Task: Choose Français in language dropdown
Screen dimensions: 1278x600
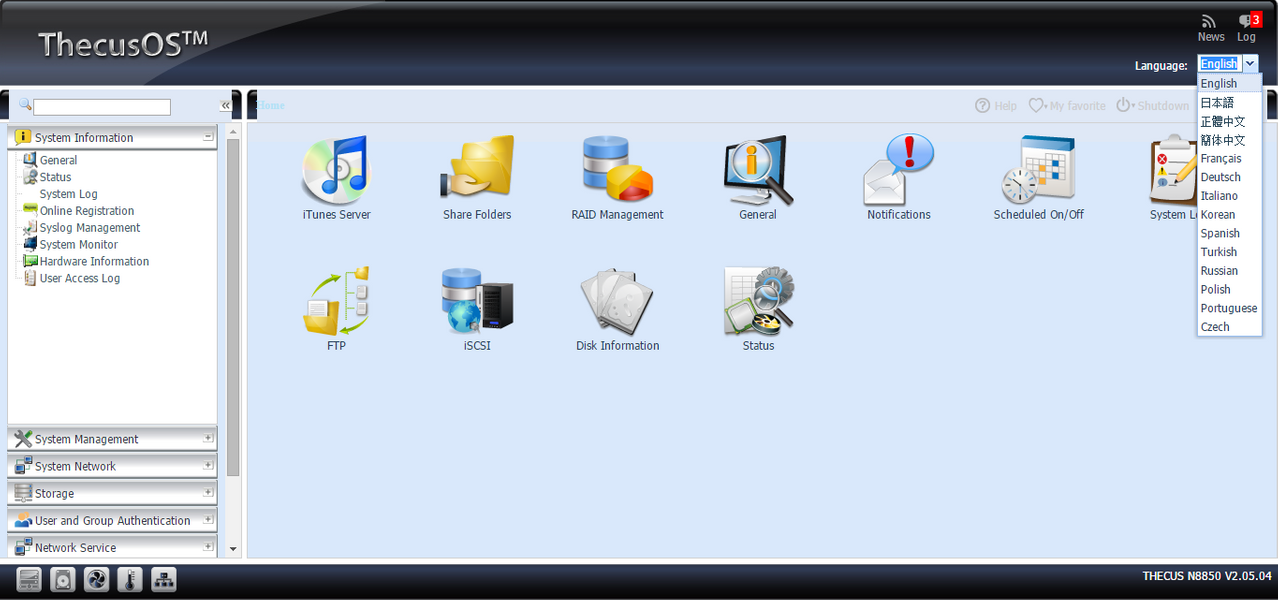Action: pyautogui.click(x=1221, y=159)
